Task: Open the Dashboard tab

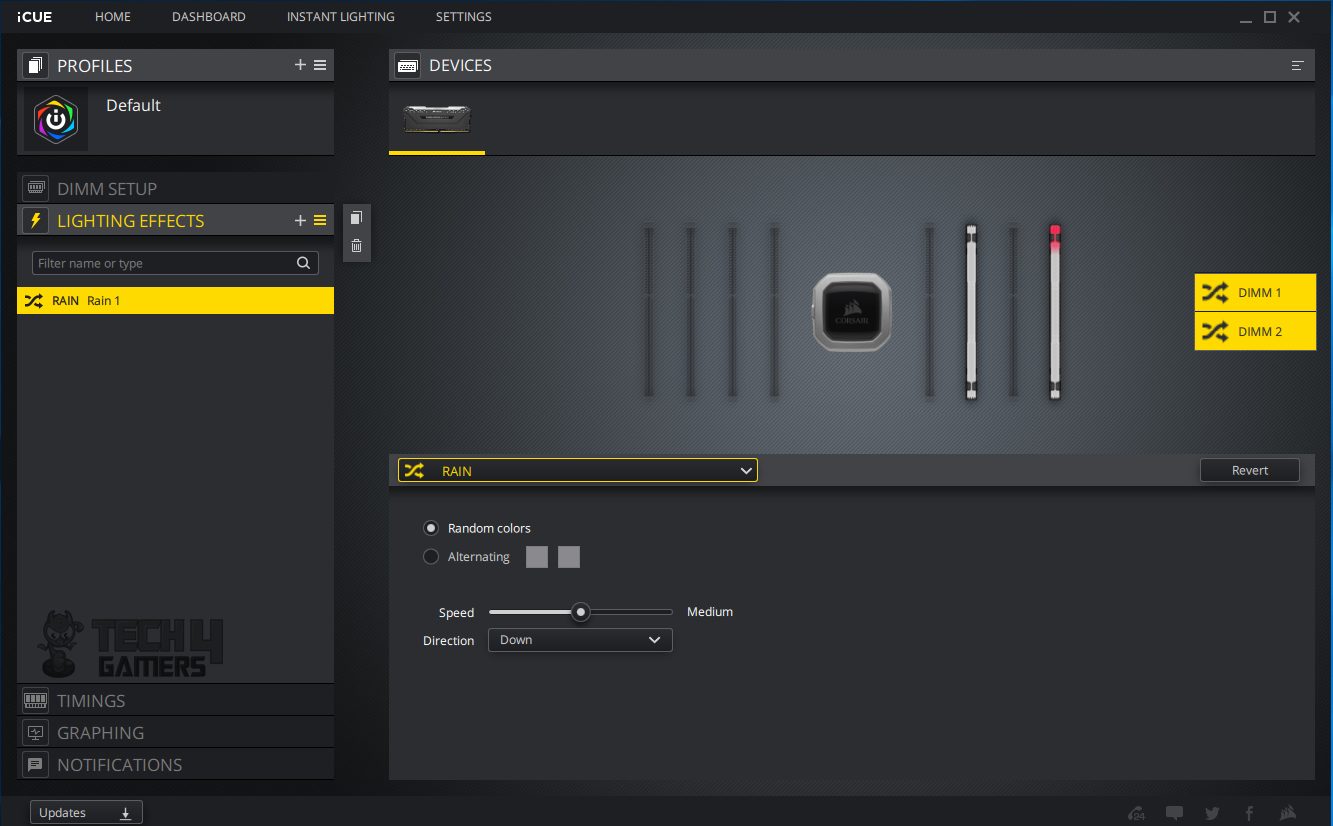Action: pyautogui.click(x=209, y=17)
